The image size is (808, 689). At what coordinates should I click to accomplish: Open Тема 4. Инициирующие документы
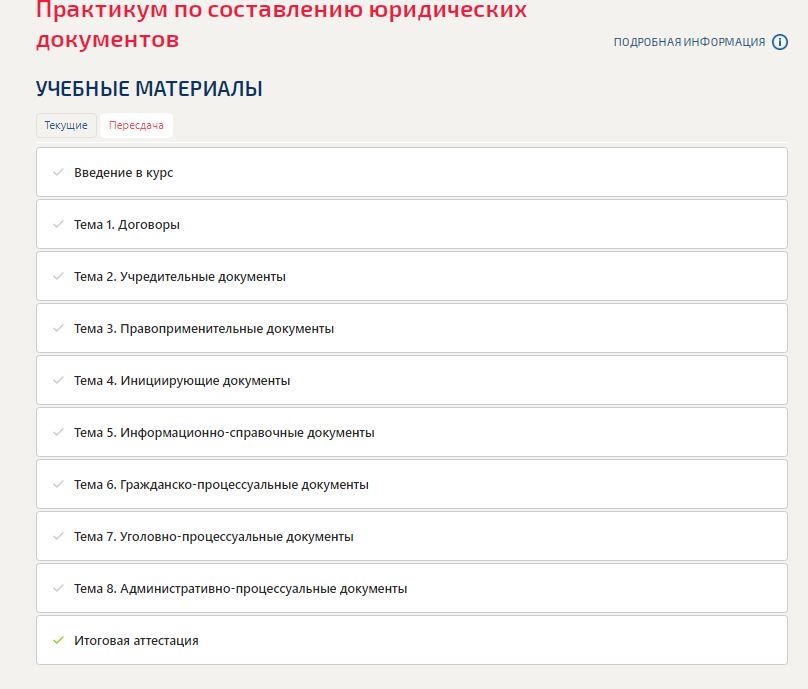click(x=182, y=381)
